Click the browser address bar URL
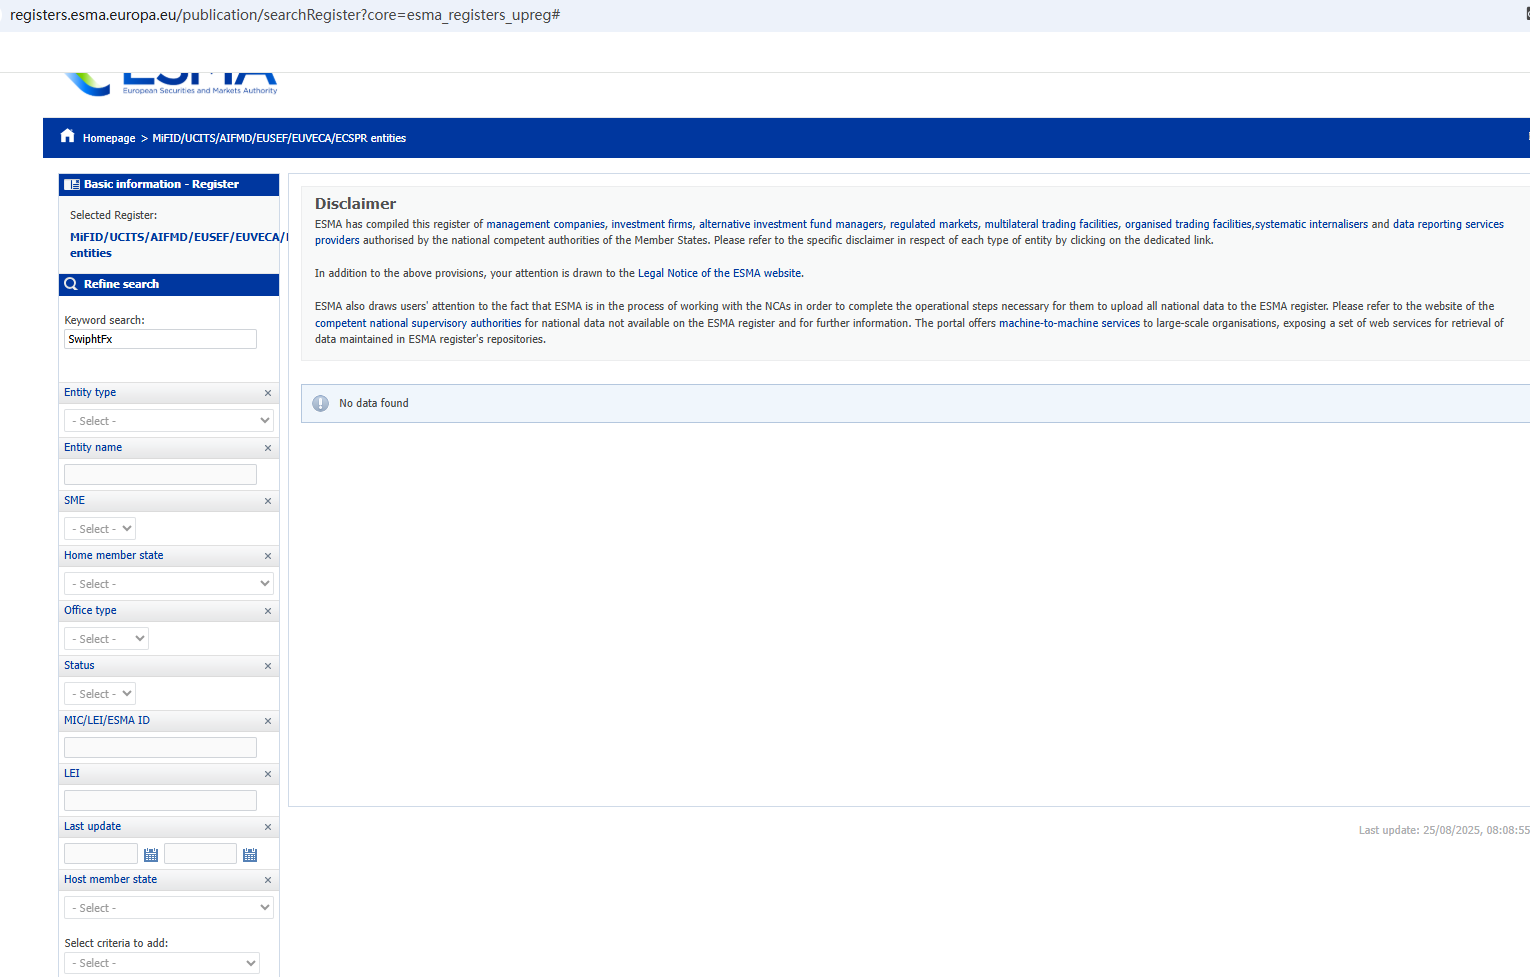The height and width of the screenshot is (977, 1530). click(285, 15)
